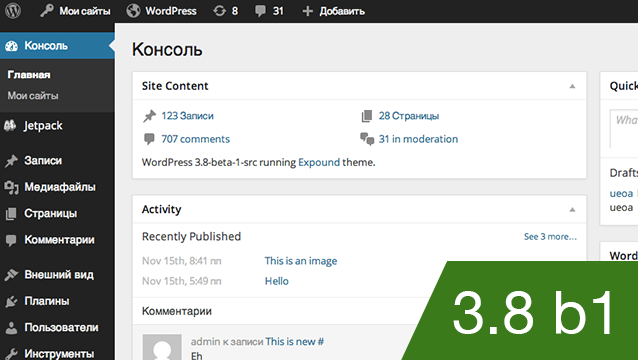
Task: Open the WordPress site name menu
Action: [171, 11]
